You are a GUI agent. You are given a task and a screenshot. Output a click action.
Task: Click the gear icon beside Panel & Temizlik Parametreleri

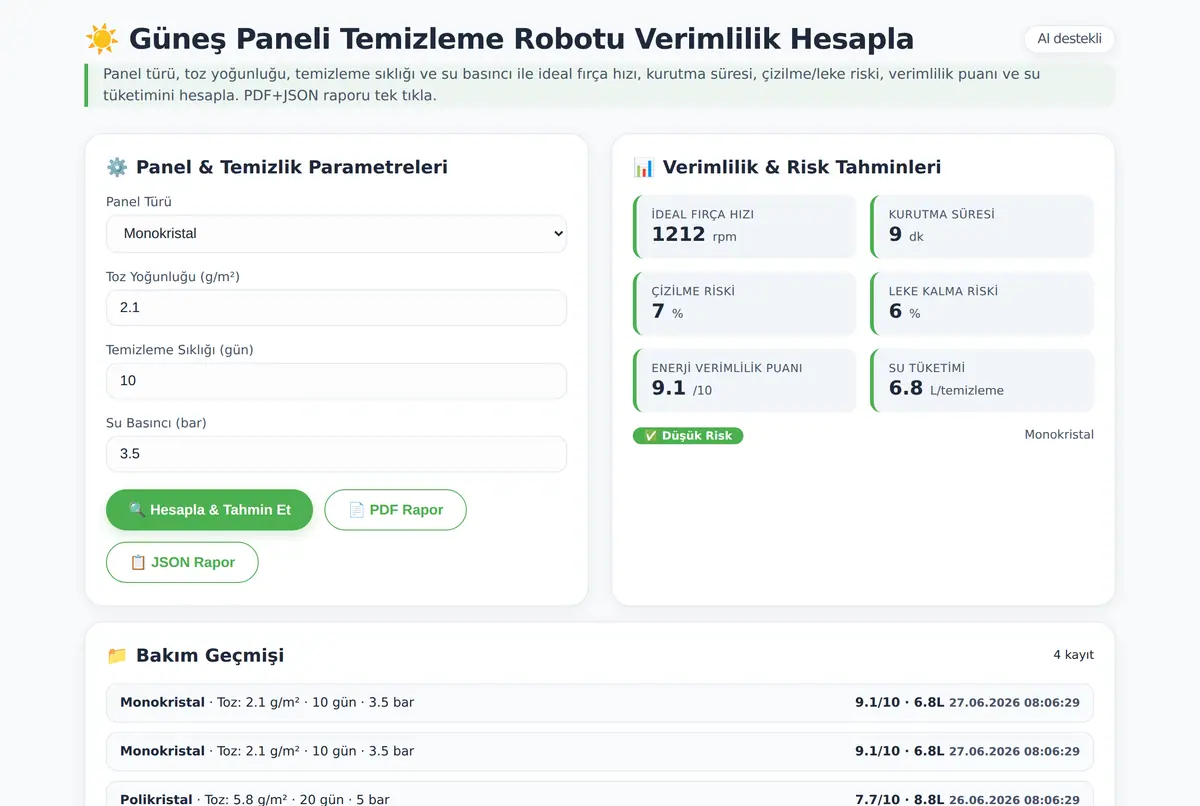117,167
